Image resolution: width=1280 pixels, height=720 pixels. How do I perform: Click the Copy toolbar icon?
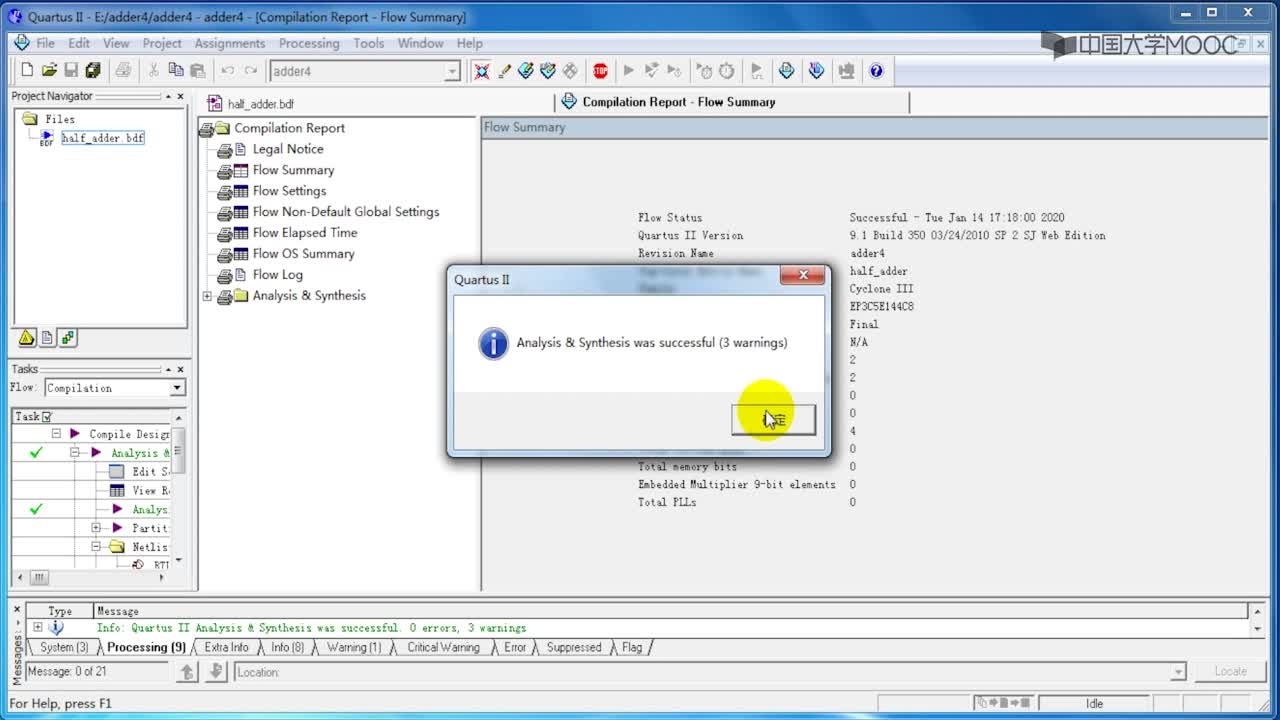[175, 70]
